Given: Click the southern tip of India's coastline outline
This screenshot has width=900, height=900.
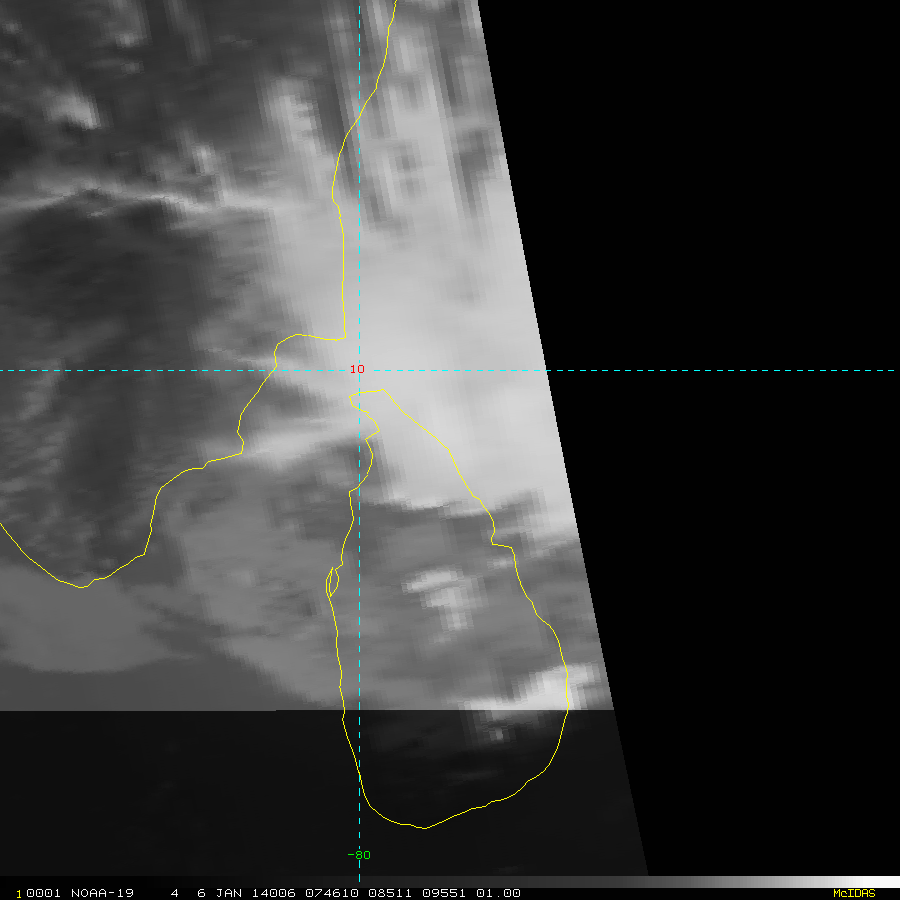Looking at the screenshot, I should tap(82, 586).
